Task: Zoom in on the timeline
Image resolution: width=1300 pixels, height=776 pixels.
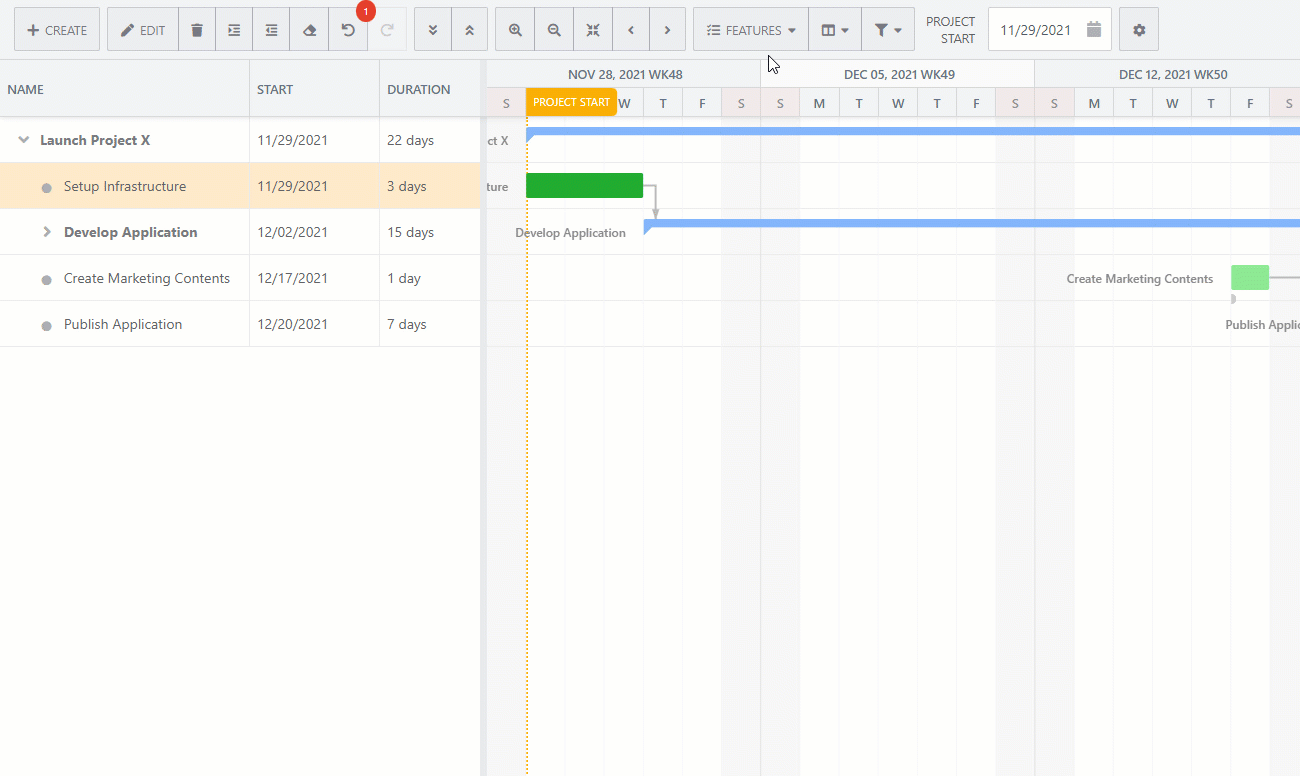Action: tap(515, 30)
